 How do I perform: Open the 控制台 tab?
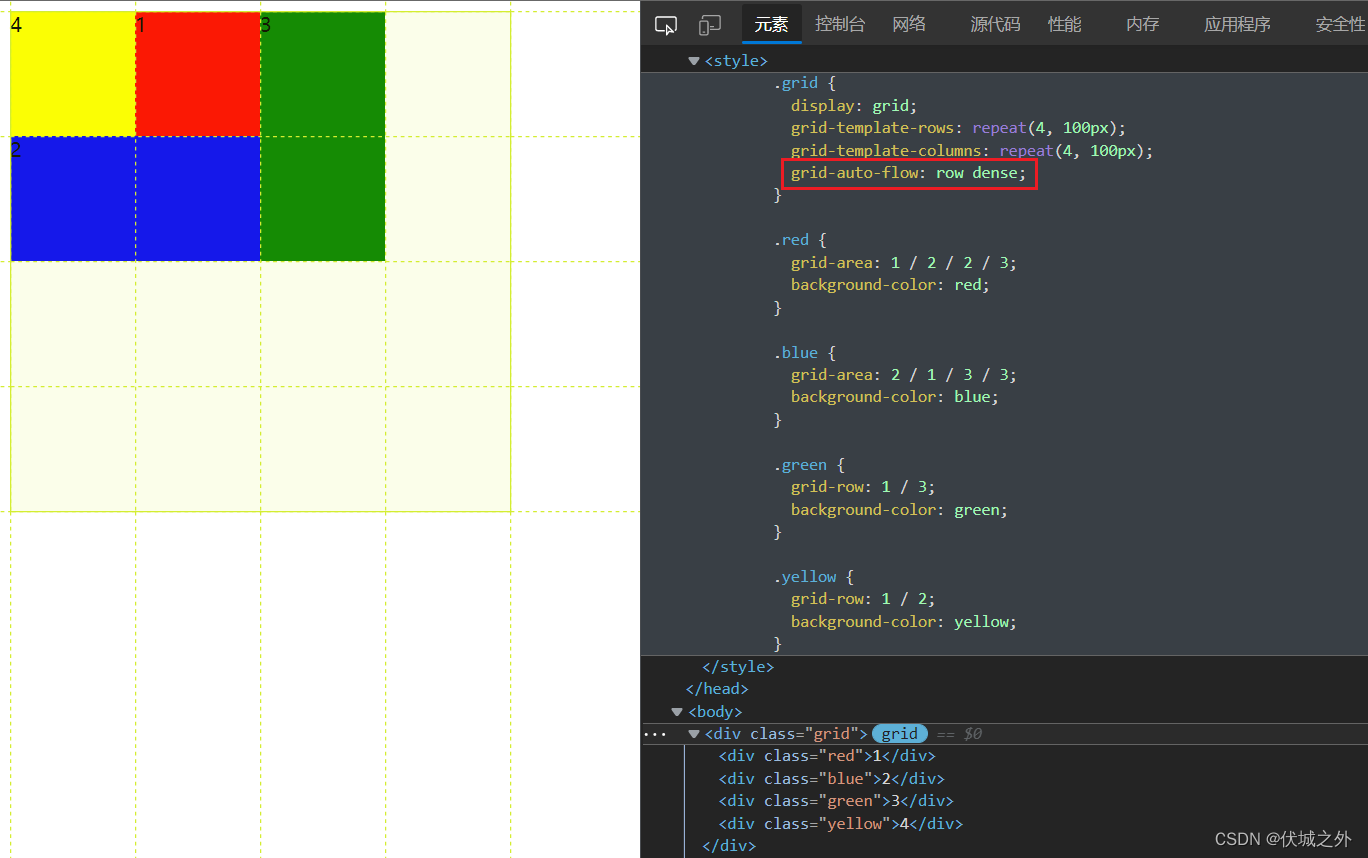tap(840, 25)
